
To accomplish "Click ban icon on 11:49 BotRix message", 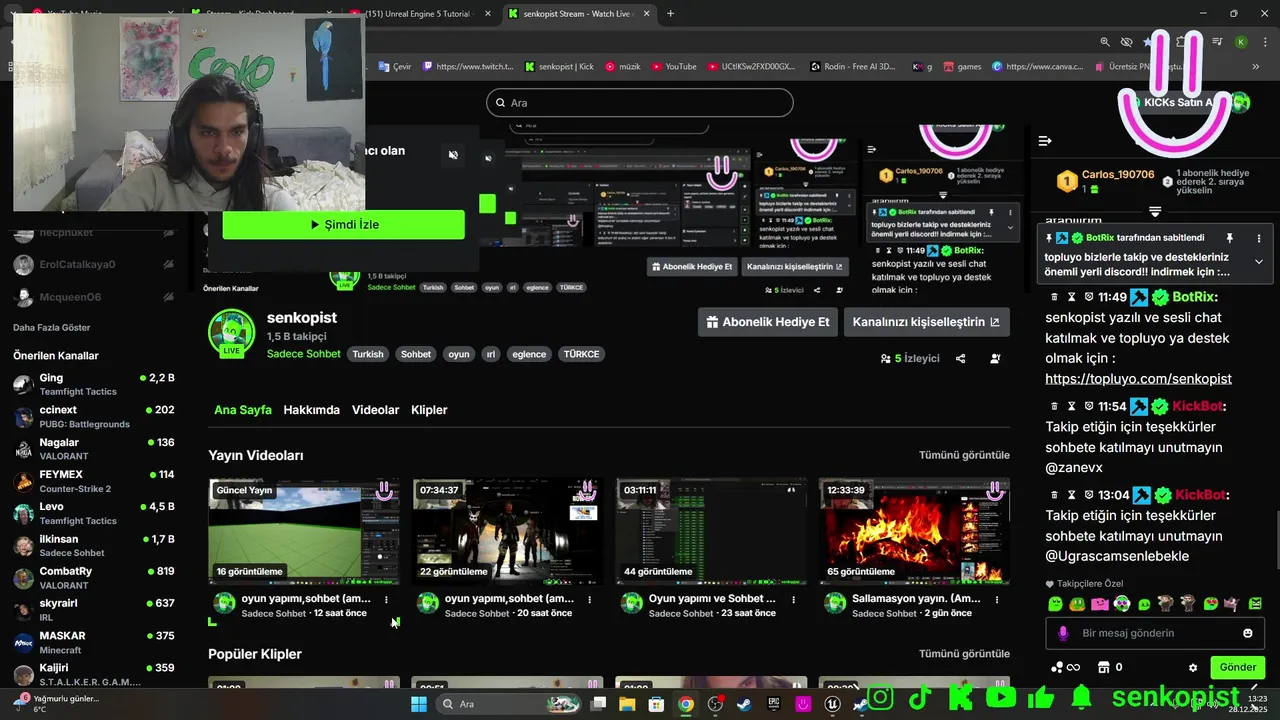I will pyautogui.click(x=1088, y=297).
